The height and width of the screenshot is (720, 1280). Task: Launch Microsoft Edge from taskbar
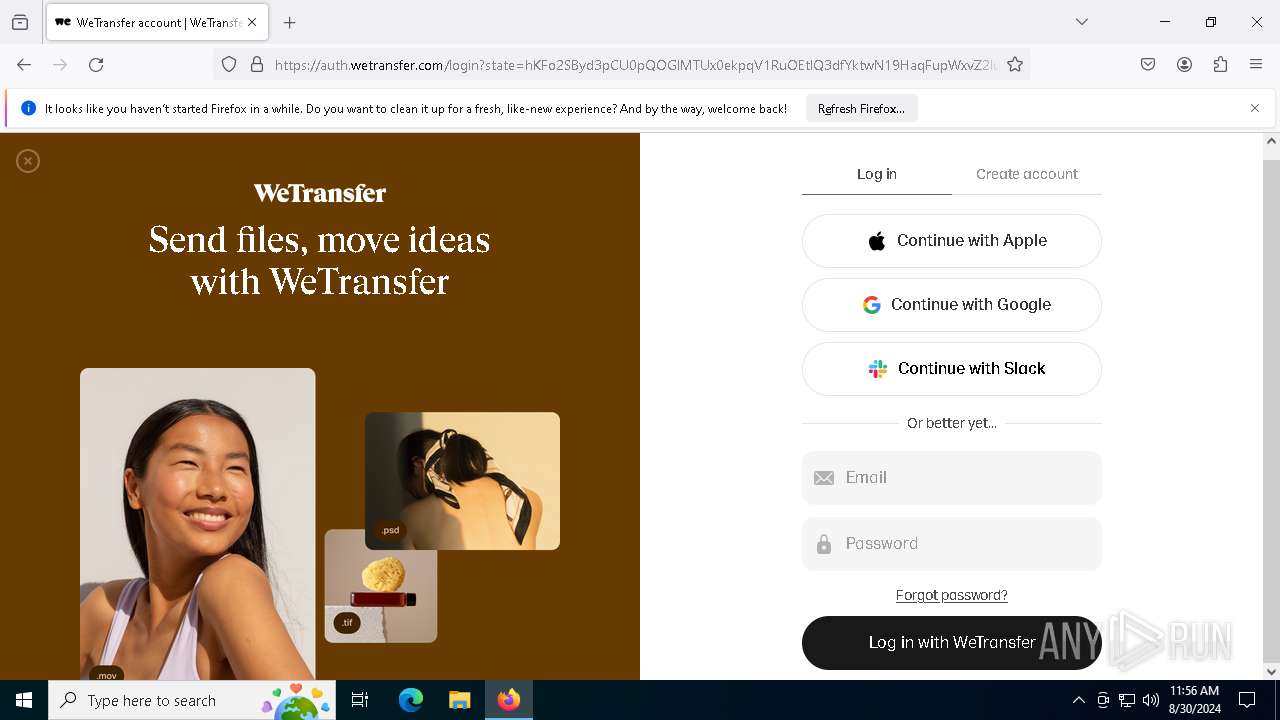pyautogui.click(x=411, y=700)
